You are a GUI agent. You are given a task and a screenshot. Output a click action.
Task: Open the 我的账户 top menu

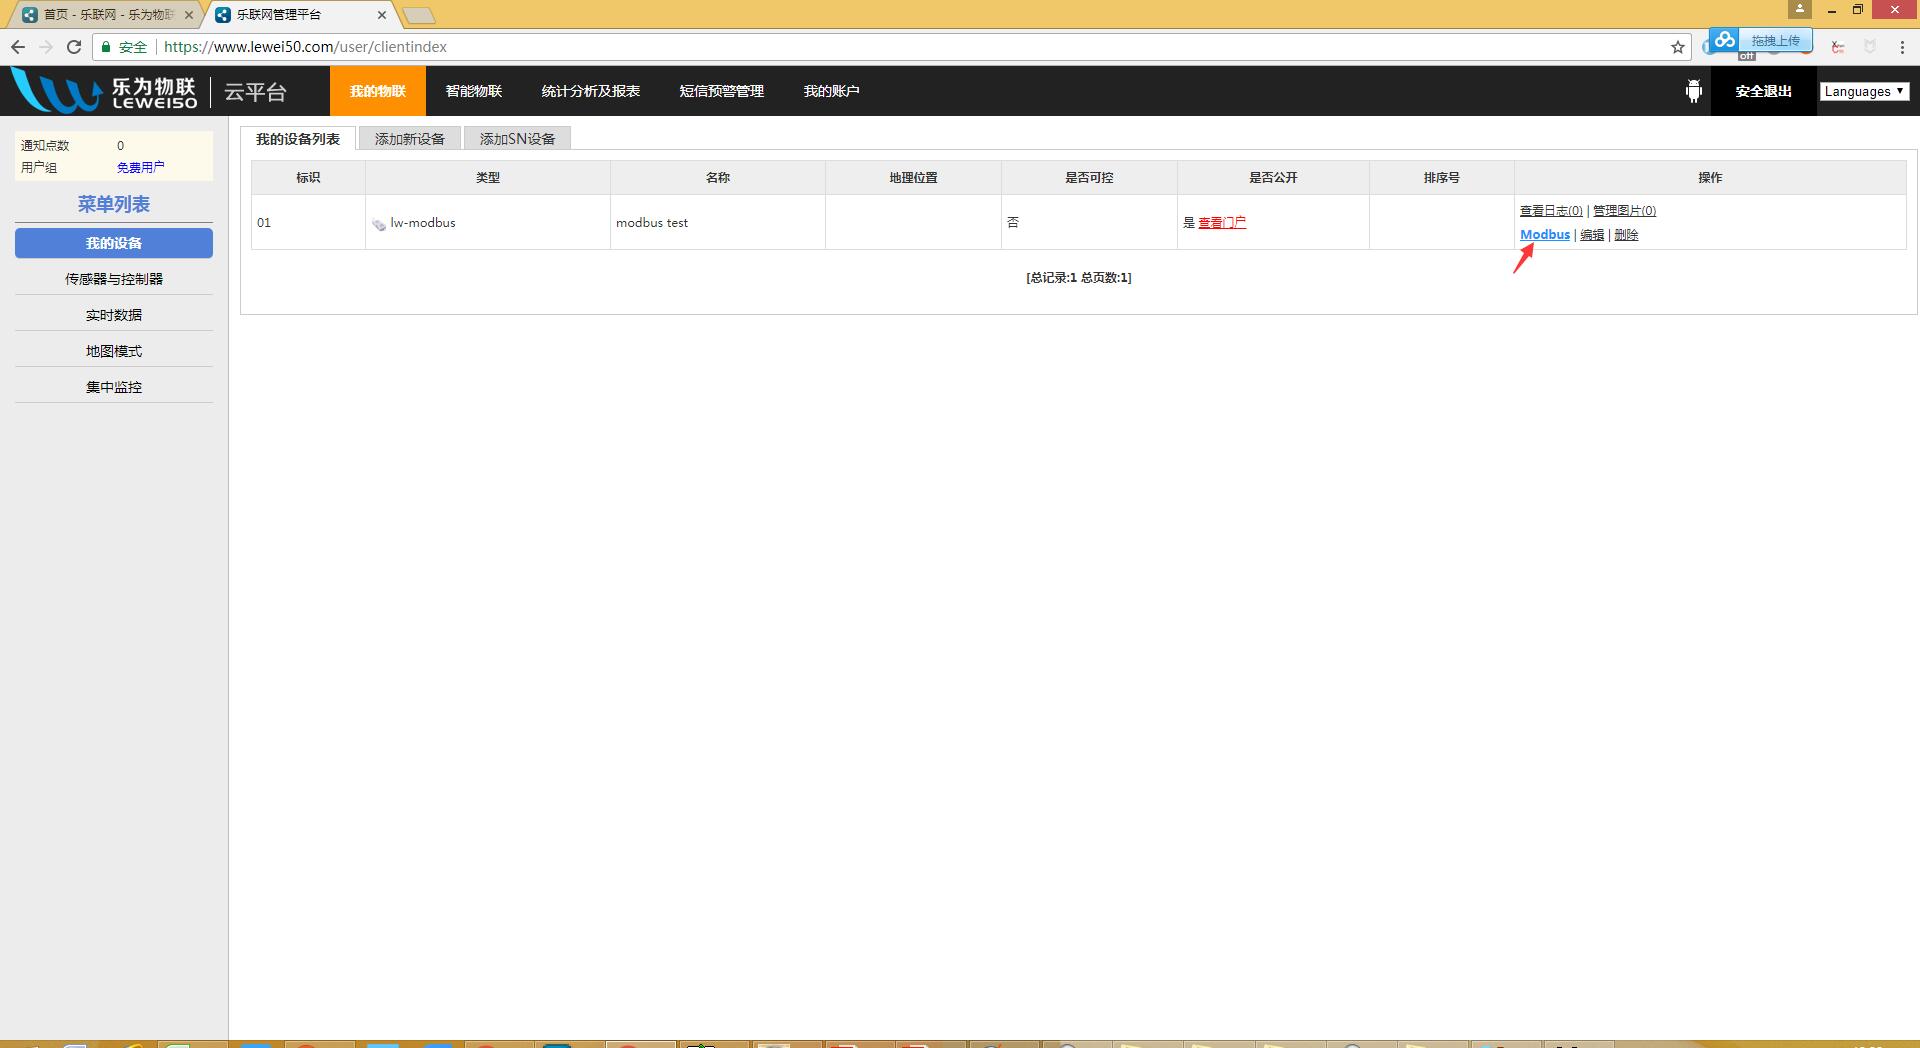pyautogui.click(x=832, y=91)
